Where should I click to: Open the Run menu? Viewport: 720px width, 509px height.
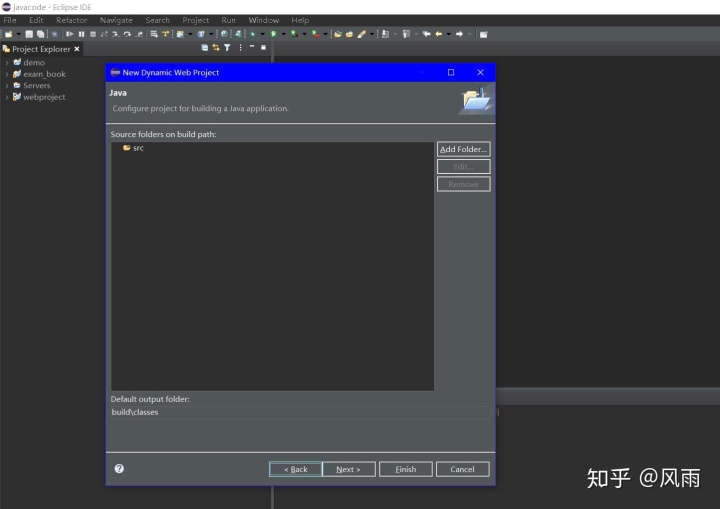228,20
